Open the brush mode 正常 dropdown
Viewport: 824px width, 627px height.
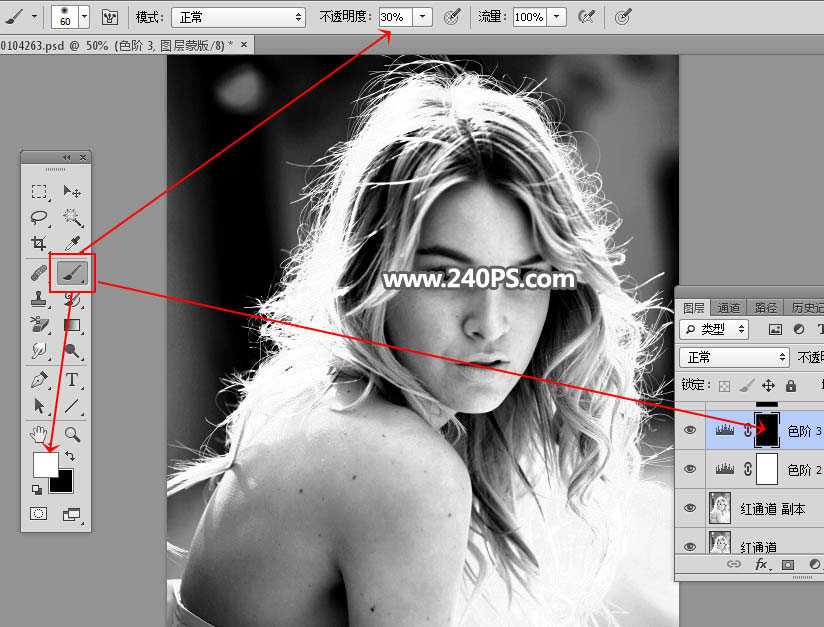(x=238, y=17)
